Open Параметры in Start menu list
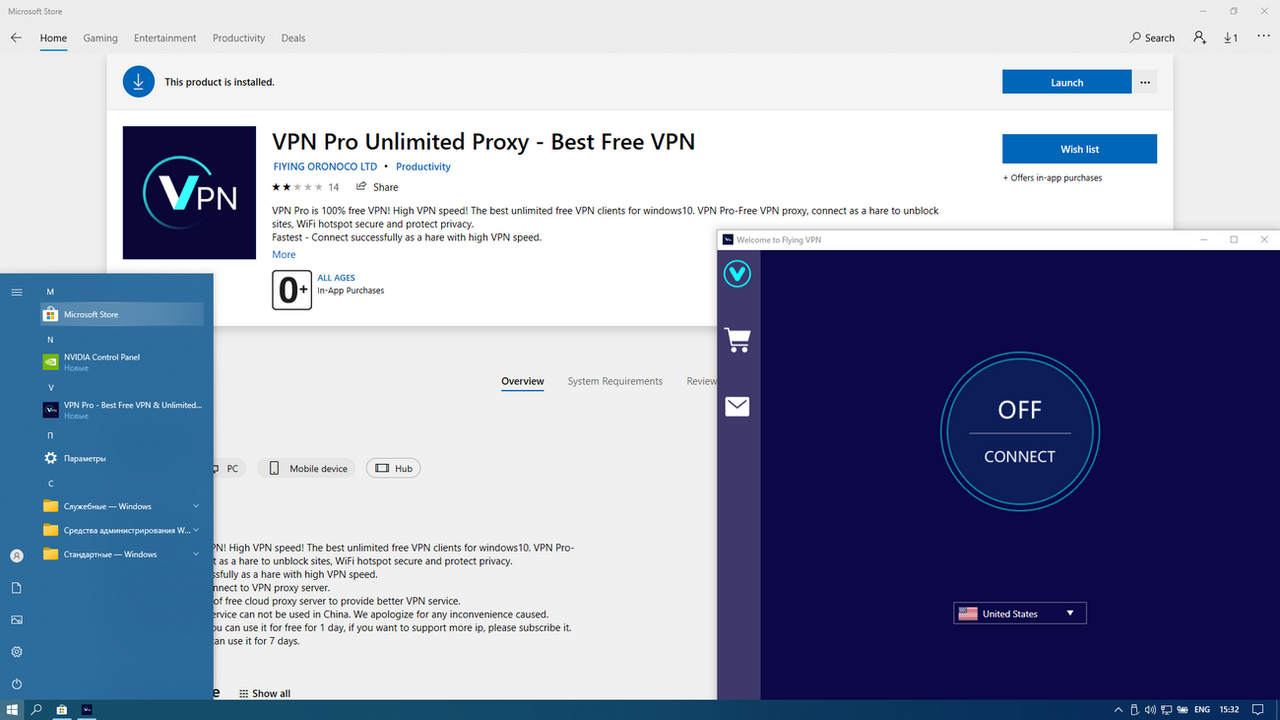1280x720 pixels. (122, 458)
